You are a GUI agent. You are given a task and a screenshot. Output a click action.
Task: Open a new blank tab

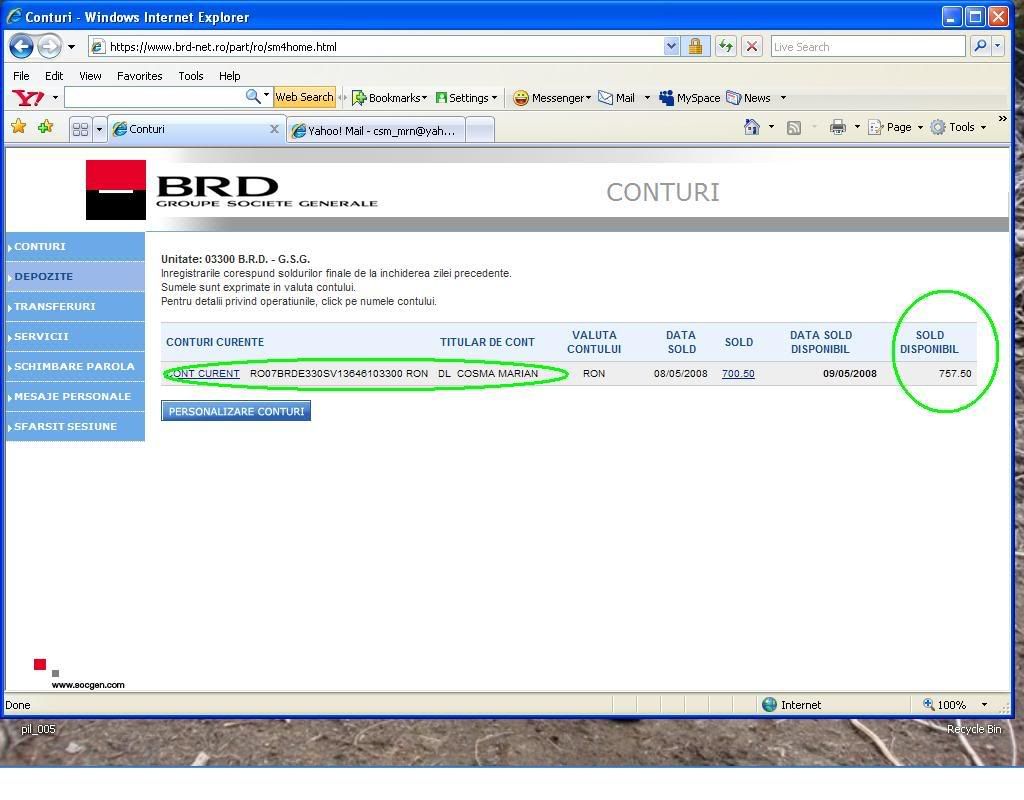(480, 130)
